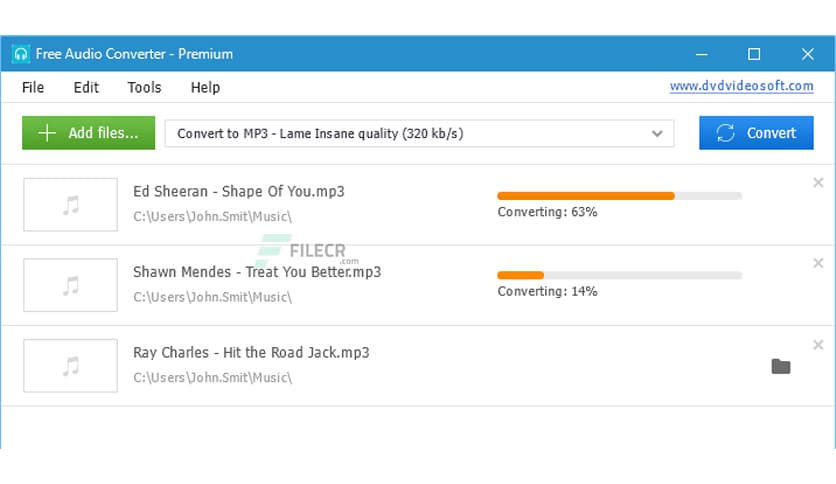
Task: Click the 'Free Audio Converter - Premium' window title
Action: 134,54
